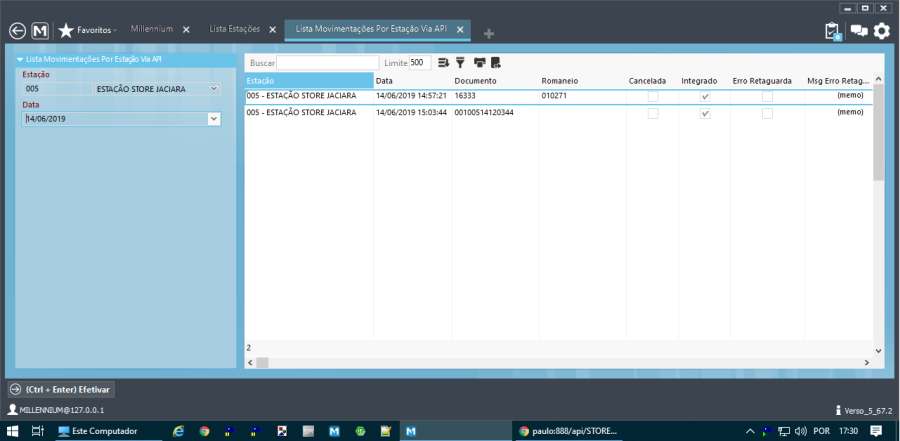Open (memo) cell for document 16333
This screenshot has width=900, height=441.
[849, 95]
